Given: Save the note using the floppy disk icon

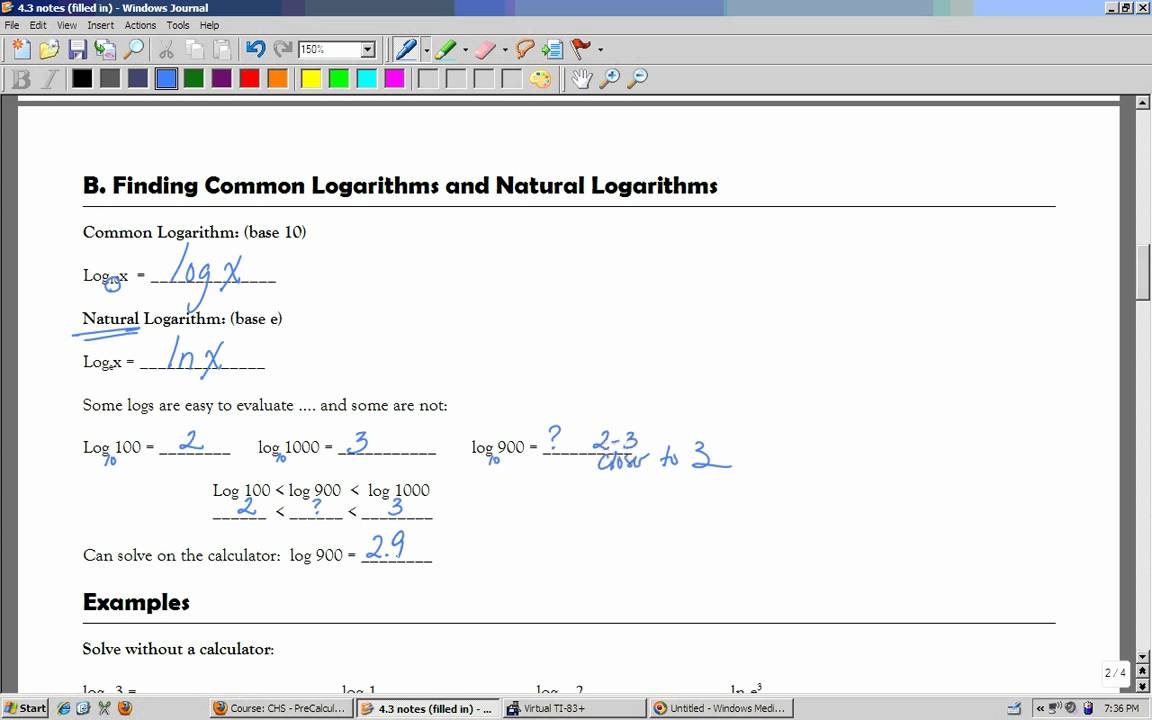Looking at the screenshot, I should coord(77,49).
